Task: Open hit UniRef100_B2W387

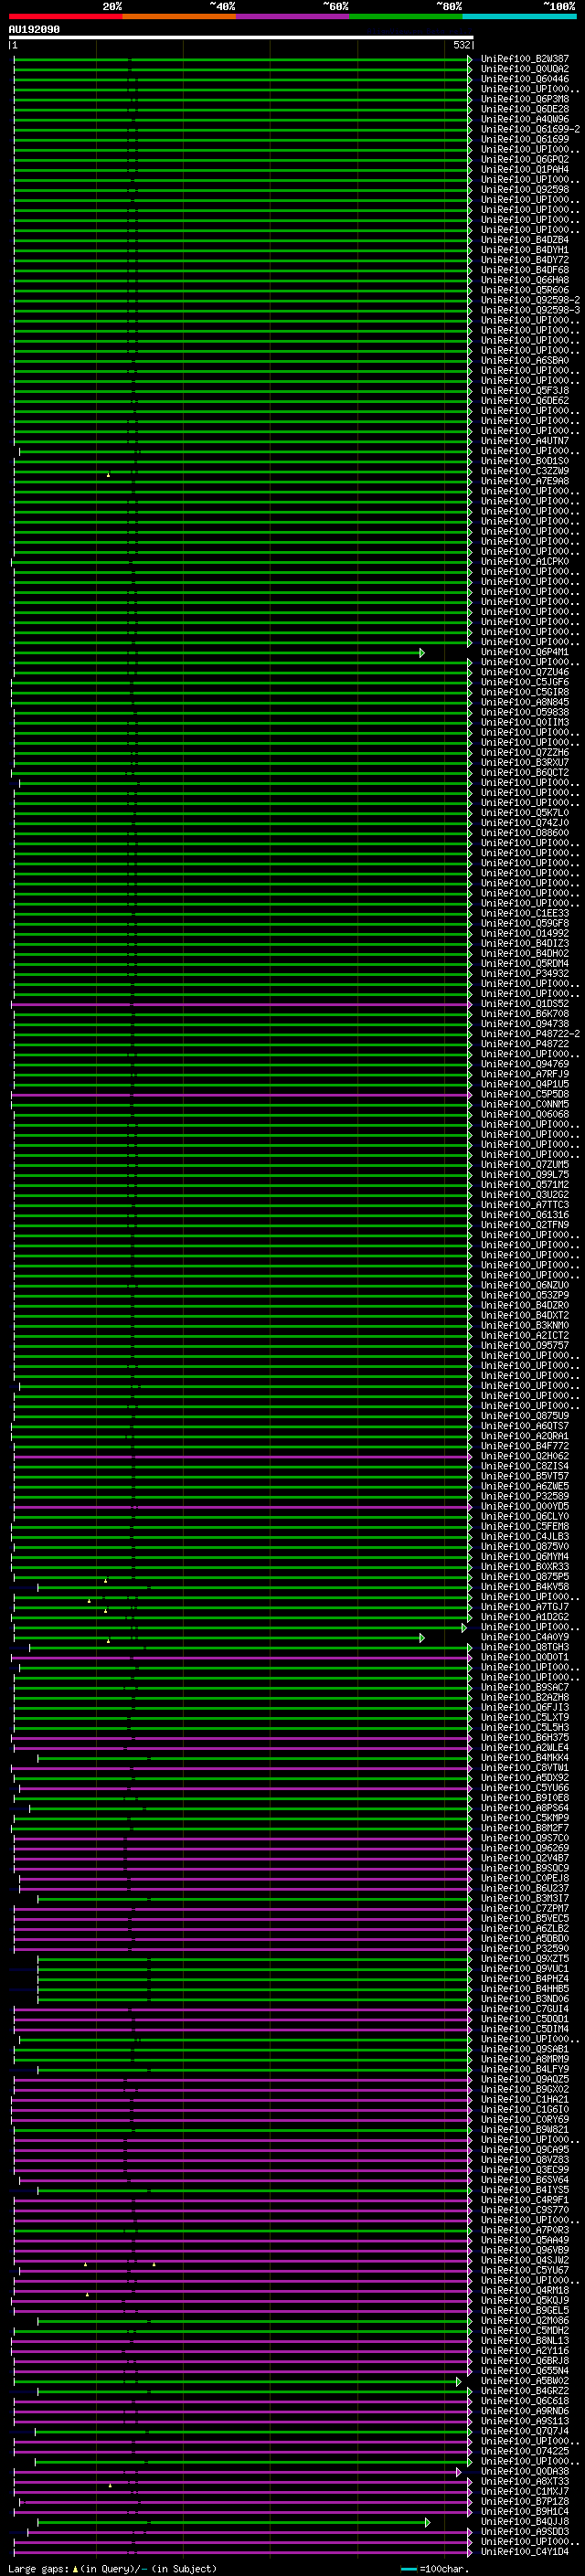Action: 524,59
